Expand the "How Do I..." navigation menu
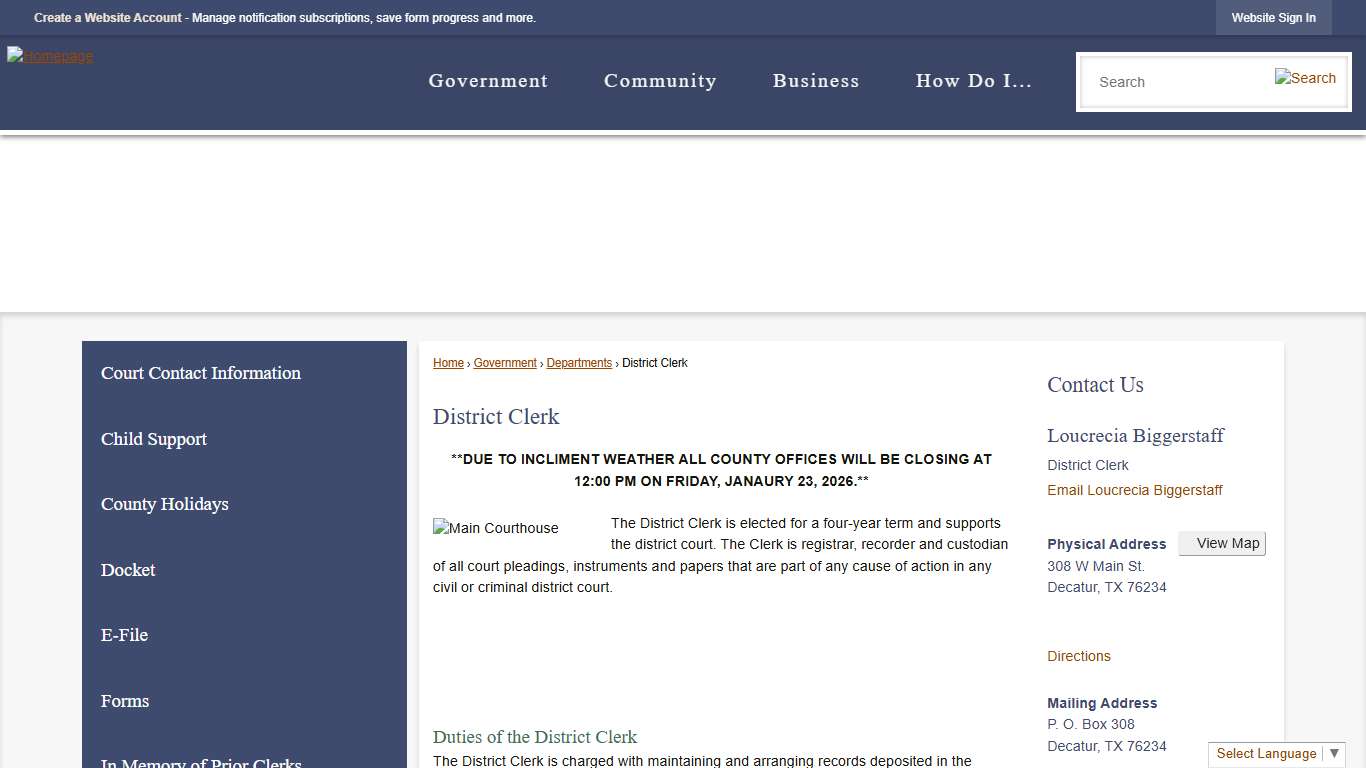 [973, 81]
